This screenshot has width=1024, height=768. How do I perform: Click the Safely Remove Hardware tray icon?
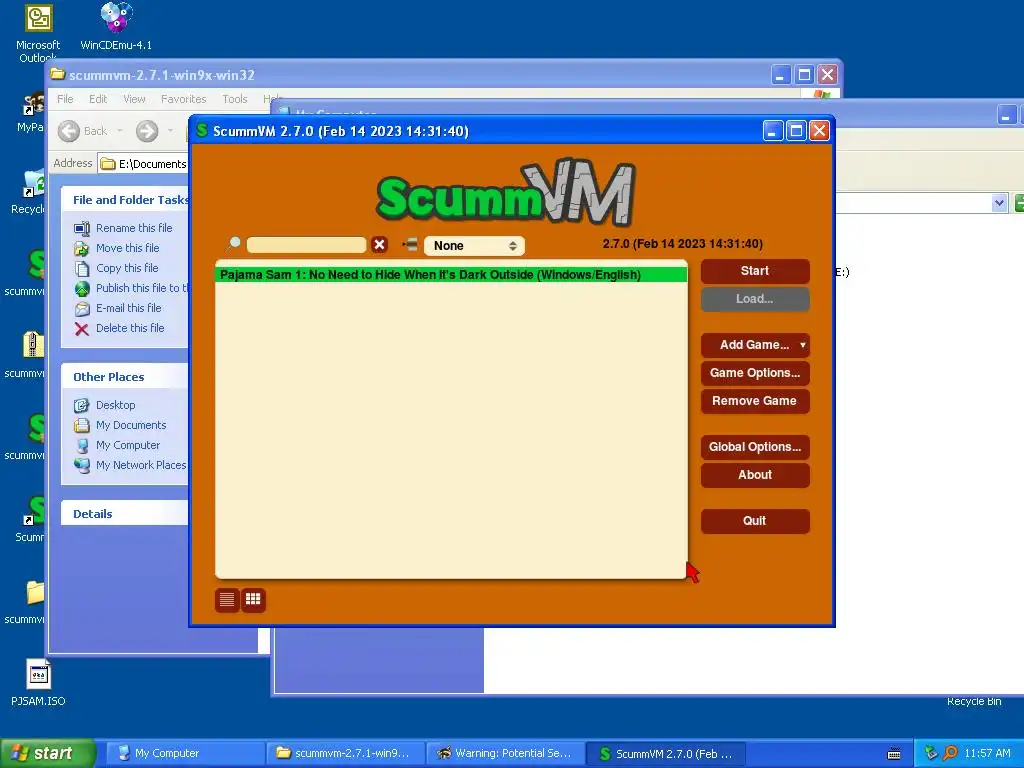[932, 754]
